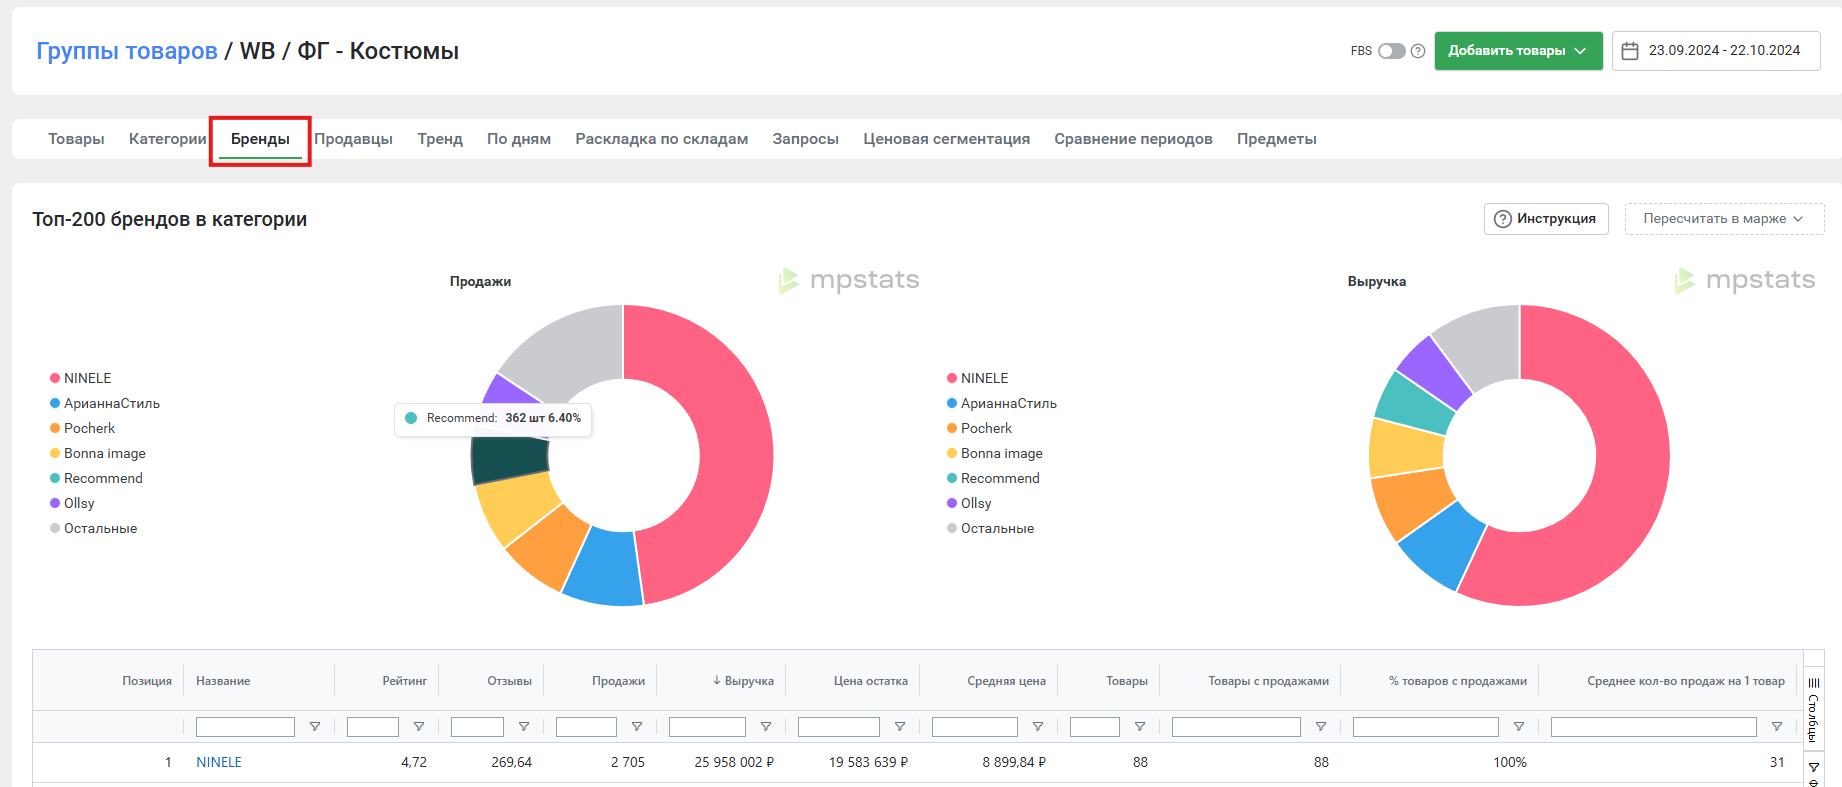Viewport: 1842px width, 787px height.
Task: Open the По дням tab
Action: coord(519,139)
